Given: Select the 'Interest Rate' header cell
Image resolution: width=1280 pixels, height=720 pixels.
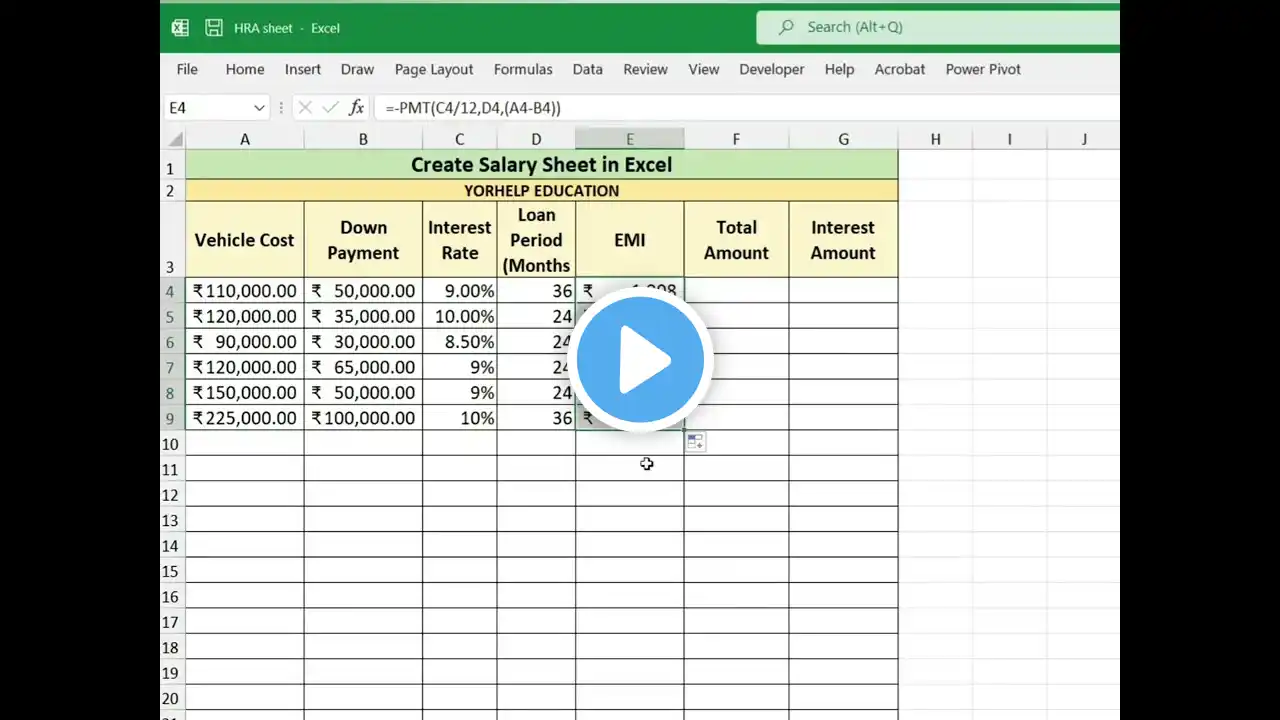Looking at the screenshot, I should pyautogui.click(x=460, y=240).
